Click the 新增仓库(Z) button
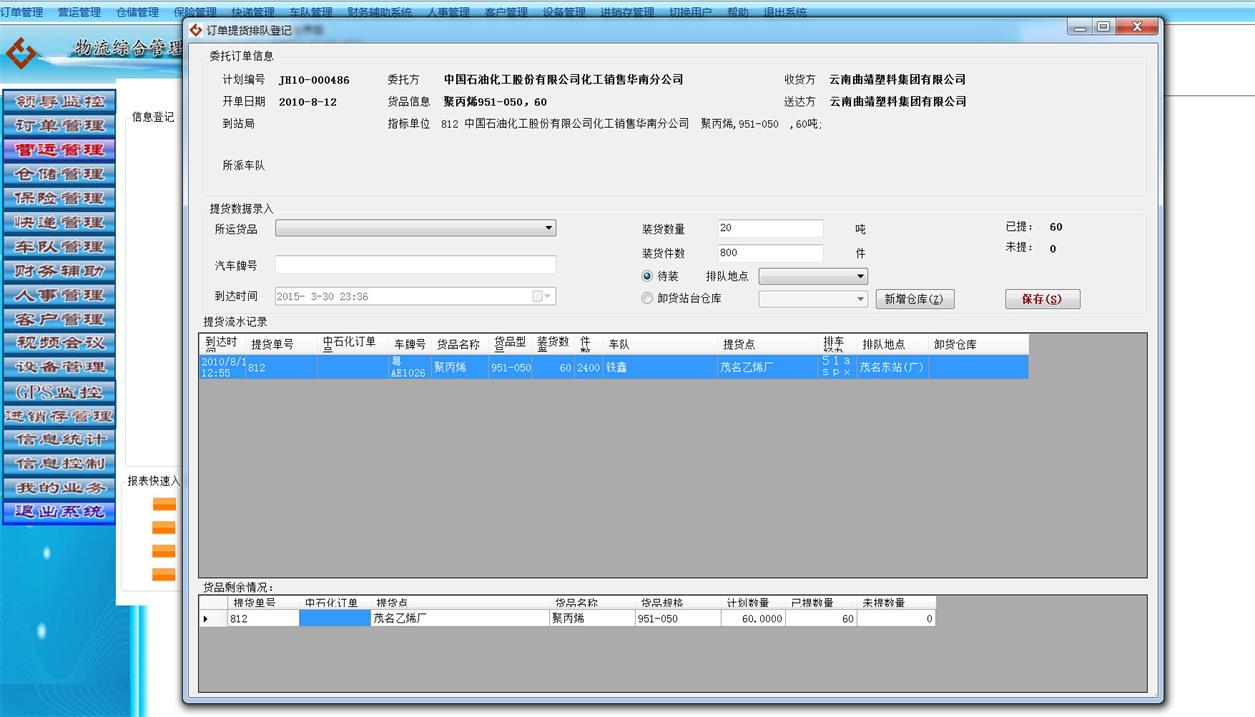Viewport: 1255px width, 717px height. 914,298
